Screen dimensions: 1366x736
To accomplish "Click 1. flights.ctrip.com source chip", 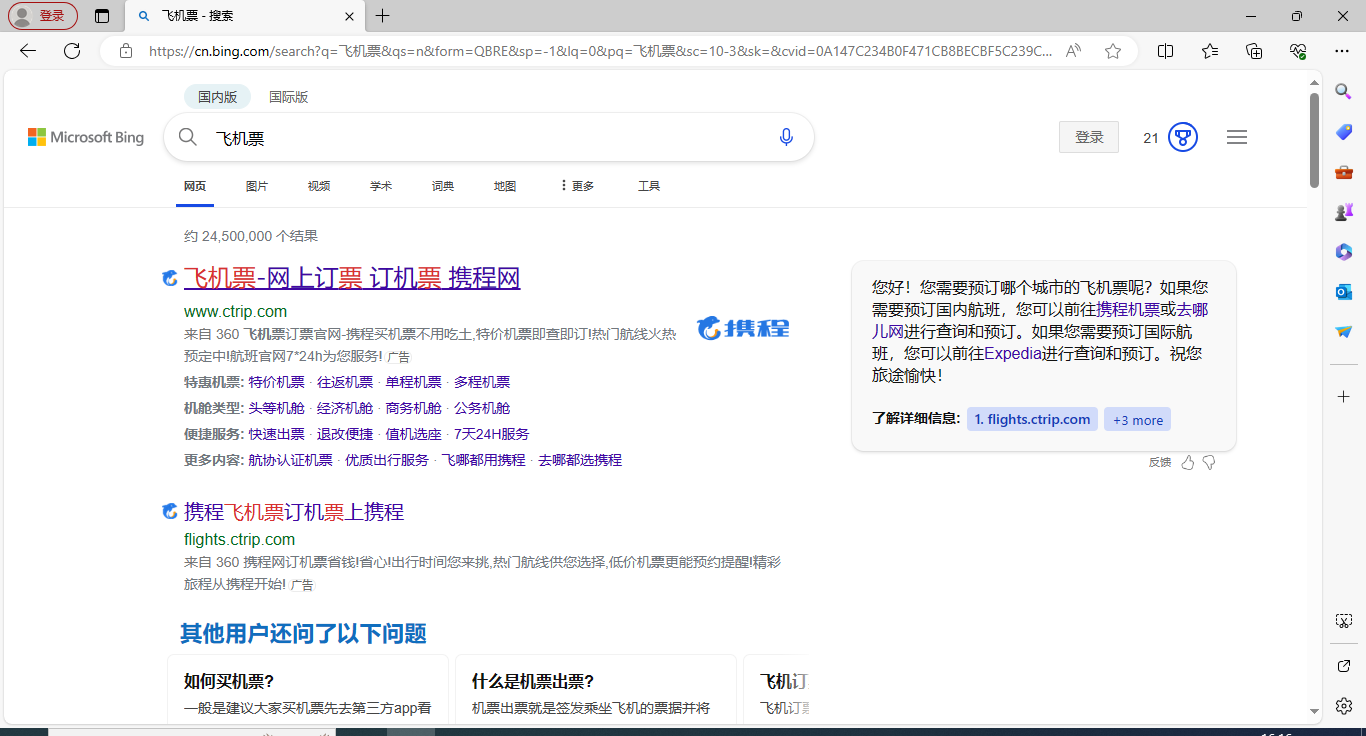I will 1032,420.
